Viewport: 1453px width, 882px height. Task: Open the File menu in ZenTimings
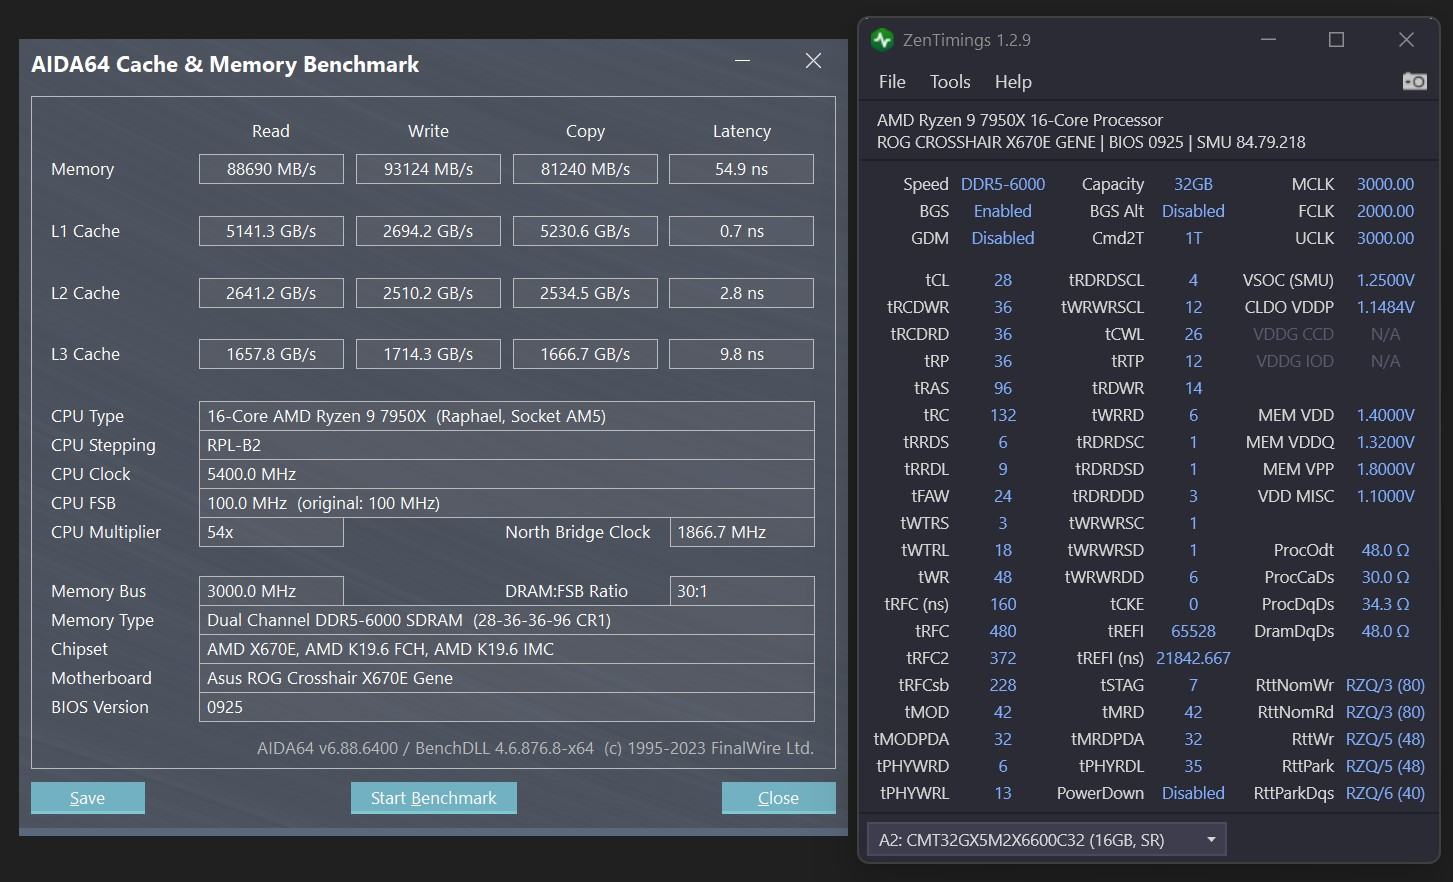coord(892,82)
